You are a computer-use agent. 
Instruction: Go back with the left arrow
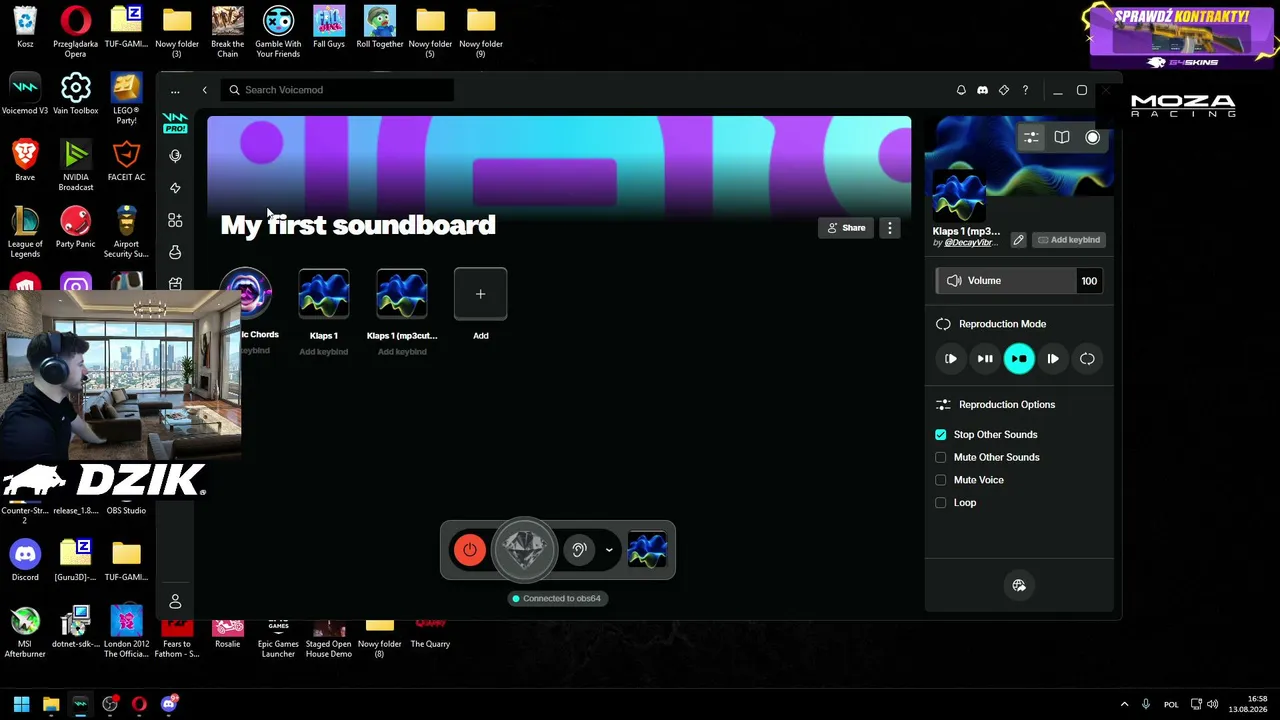coord(205,90)
